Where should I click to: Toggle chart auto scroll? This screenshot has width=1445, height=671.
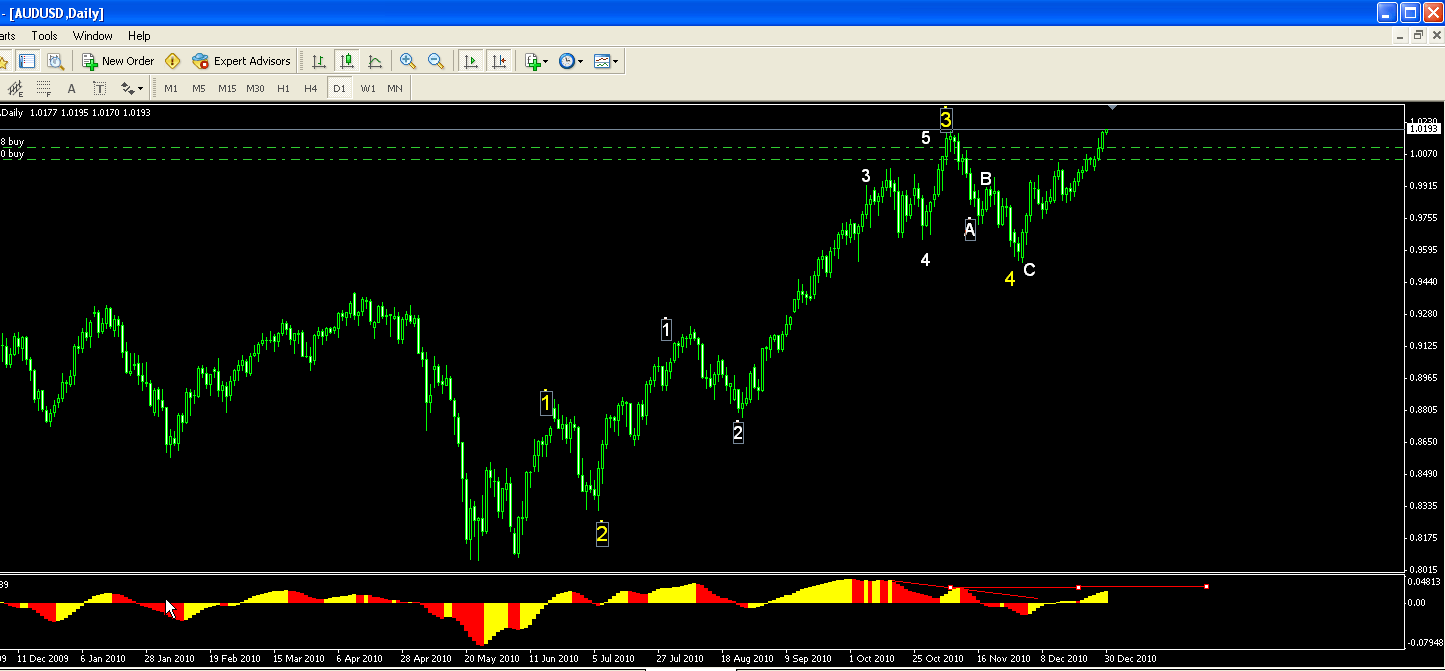(x=470, y=61)
